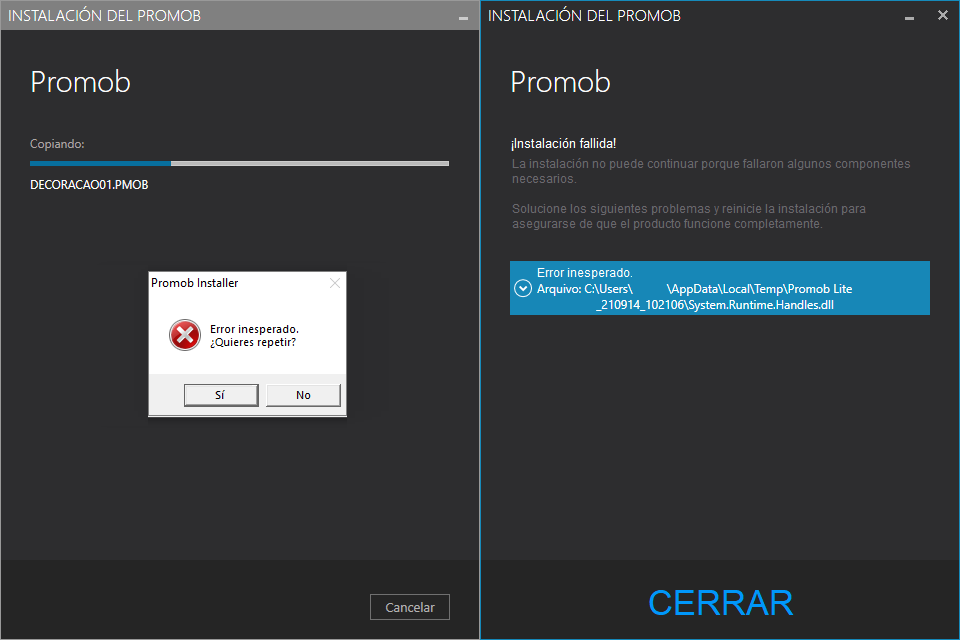Click the Promob heading in left window
The image size is (960, 640).
(x=81, y=82)
